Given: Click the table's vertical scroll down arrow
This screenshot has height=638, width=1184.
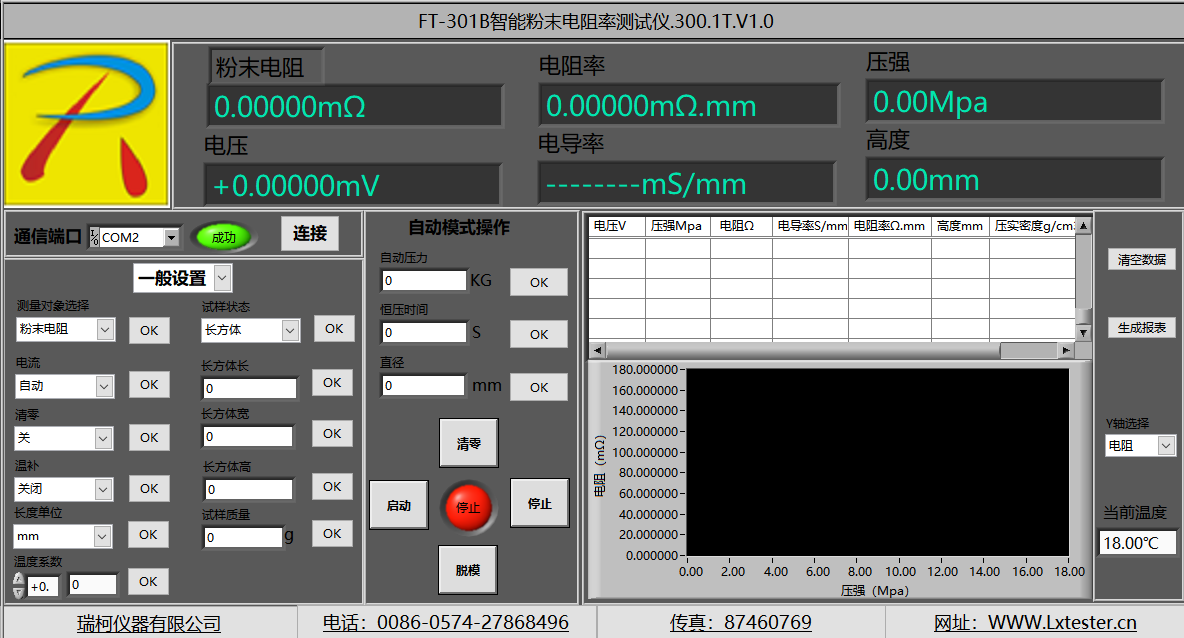Looking at the screenshot, I should [1083, 332].
